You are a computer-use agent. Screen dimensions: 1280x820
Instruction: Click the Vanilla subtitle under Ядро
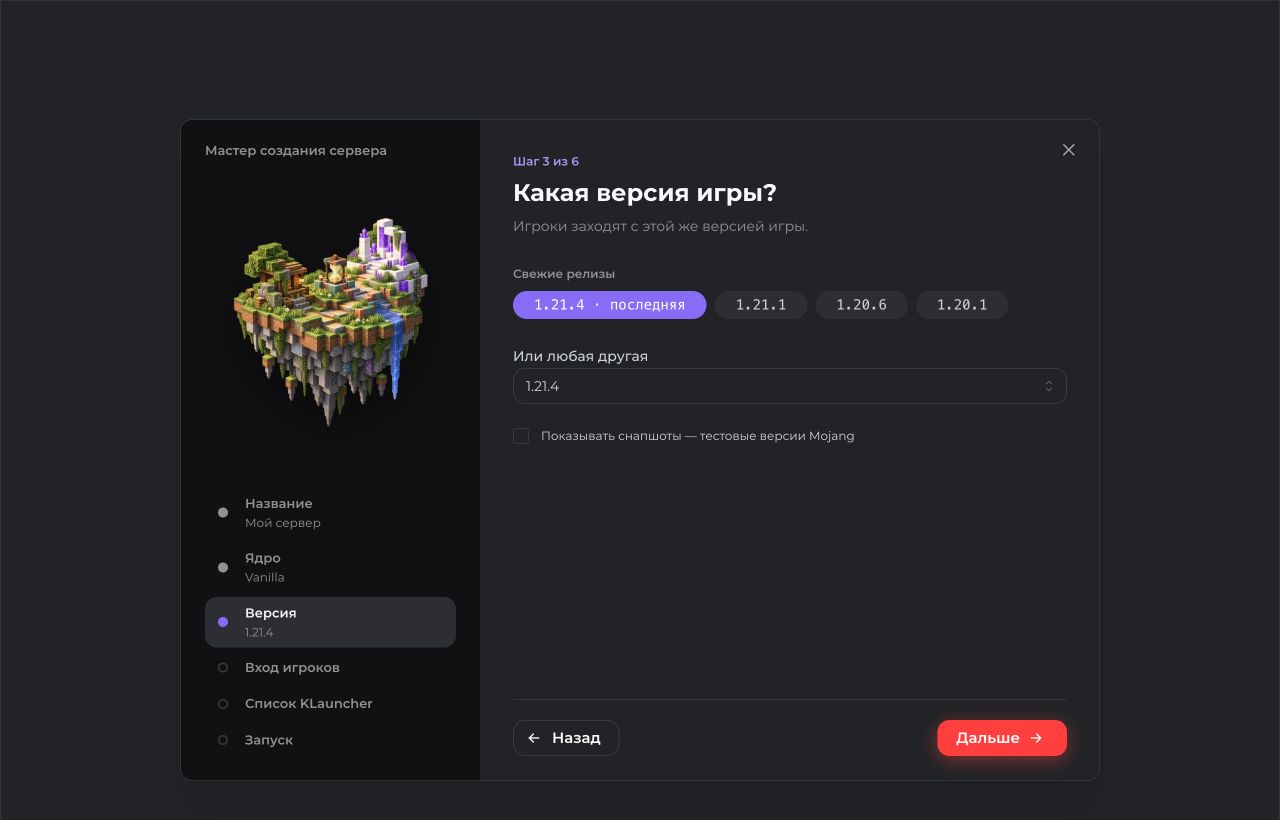point(265,577)
